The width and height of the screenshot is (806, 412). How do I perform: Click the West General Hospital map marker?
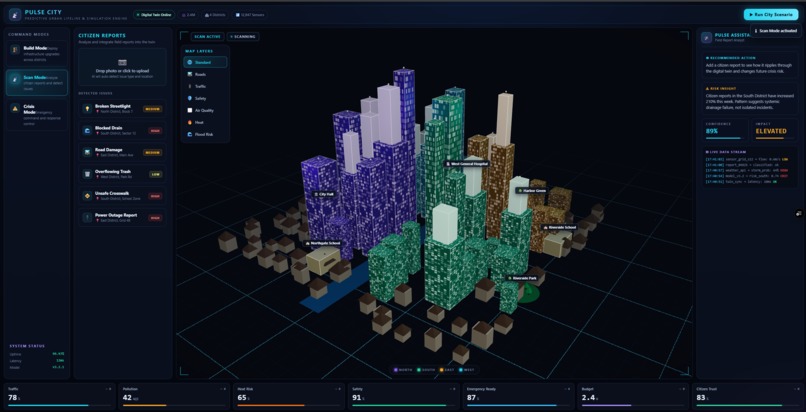point(467,164)
